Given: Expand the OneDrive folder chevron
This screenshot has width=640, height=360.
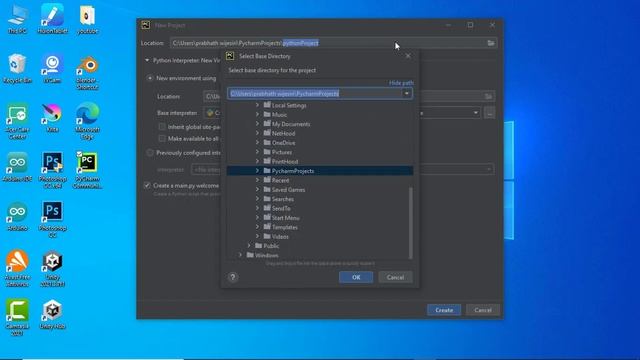Looking at the screenshot, I should coord(257,142).
